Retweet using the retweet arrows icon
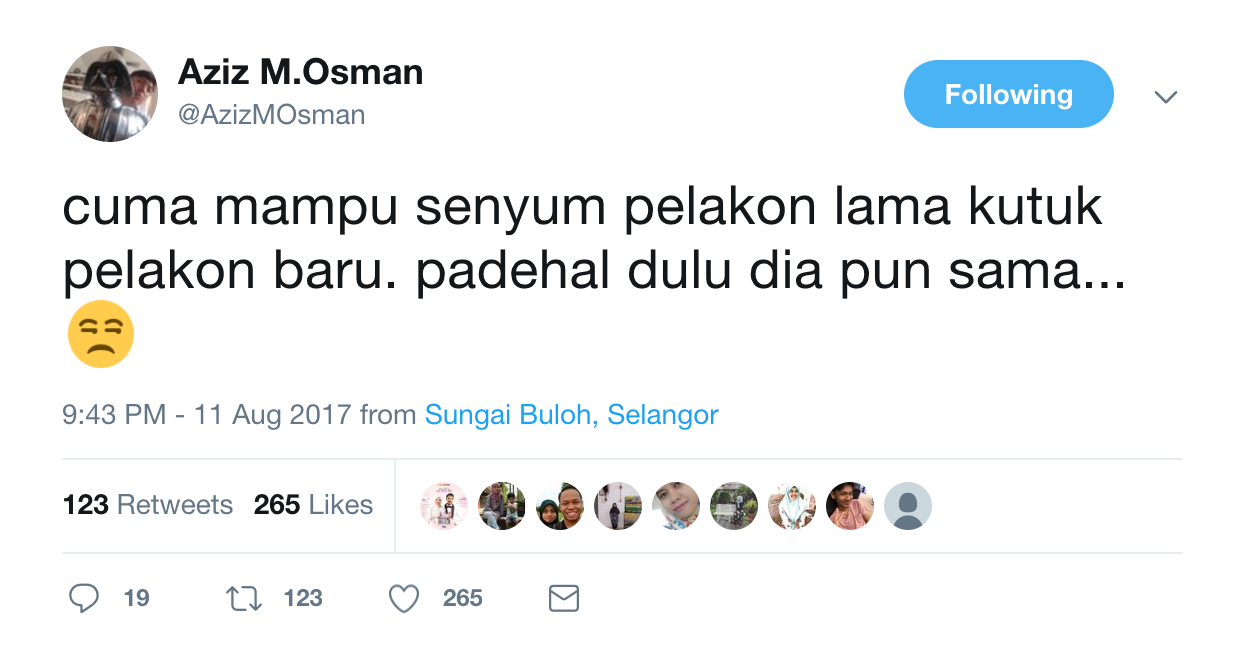 point(244,598)
